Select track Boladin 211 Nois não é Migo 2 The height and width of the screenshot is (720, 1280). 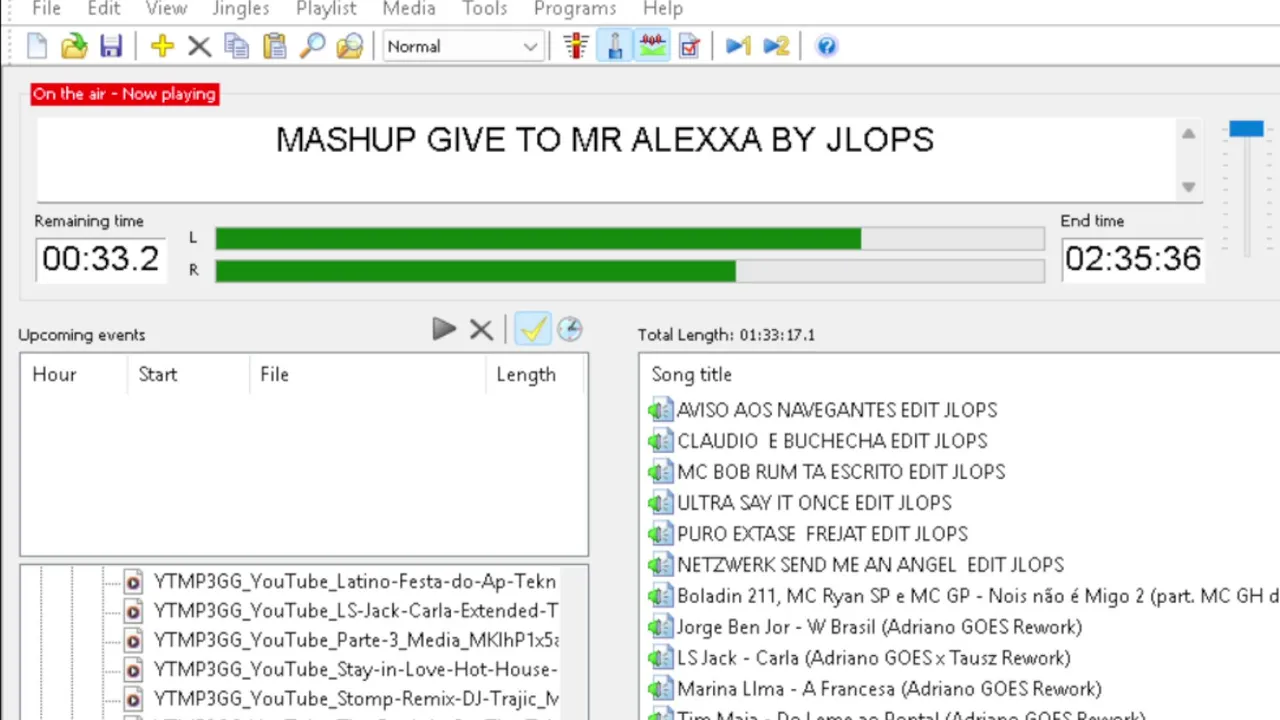pyautogui.click(x=978, y=596)
